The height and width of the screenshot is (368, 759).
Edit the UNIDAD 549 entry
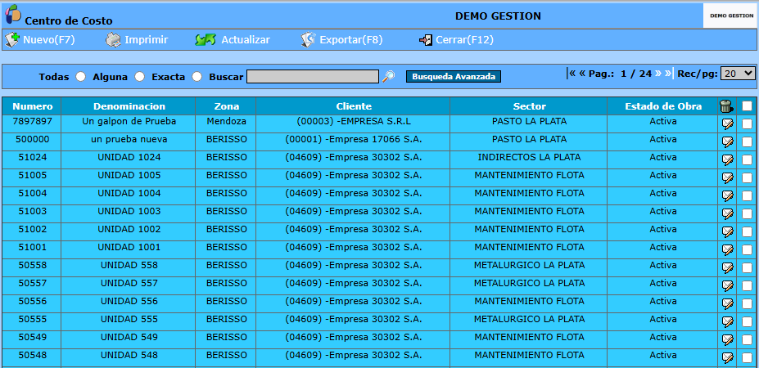click(x=727, y=339)
